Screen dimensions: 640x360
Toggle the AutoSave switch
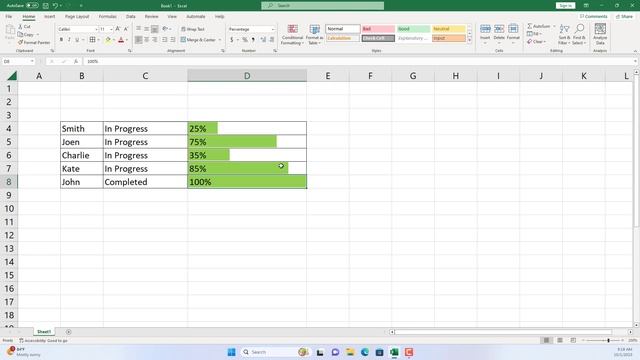tap(32, 6)
